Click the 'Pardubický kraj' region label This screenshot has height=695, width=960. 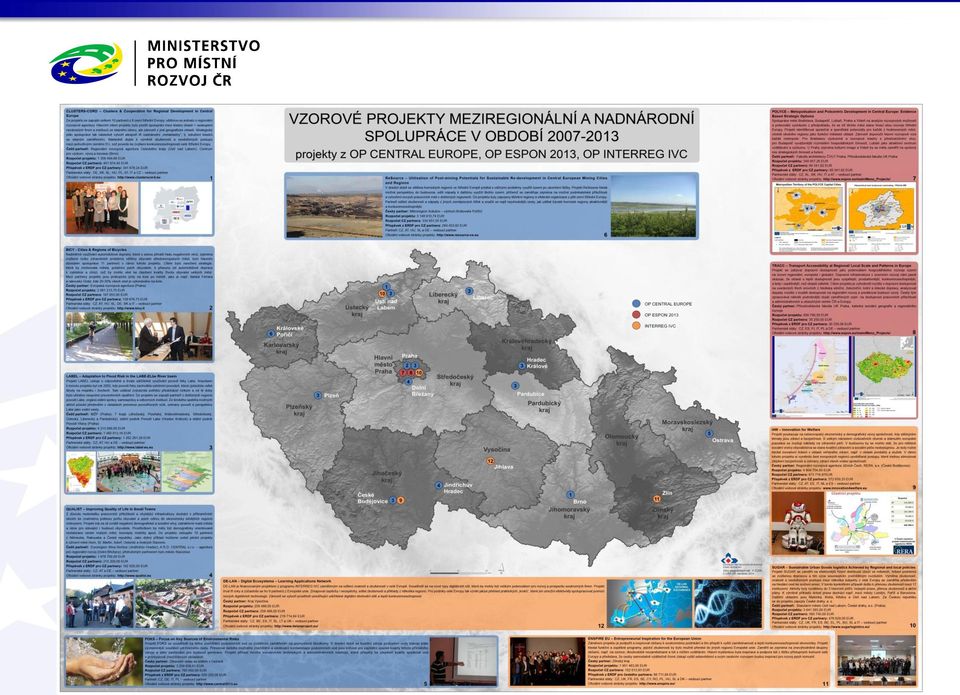point(544,407)
